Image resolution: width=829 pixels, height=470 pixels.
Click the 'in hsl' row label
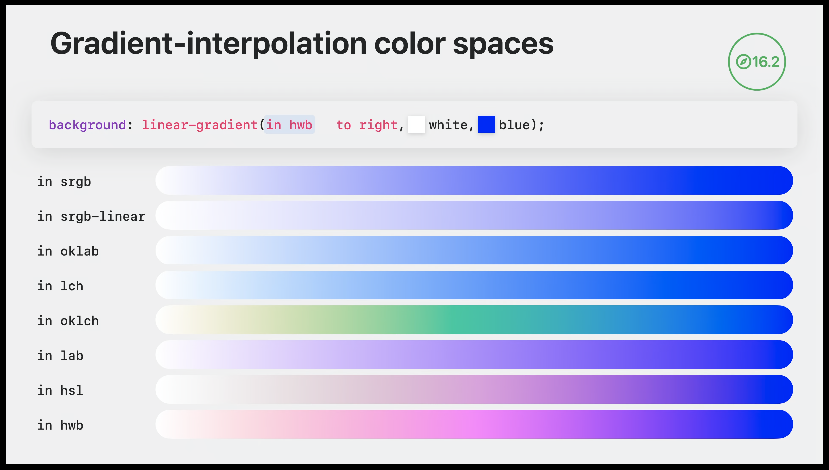60,391
